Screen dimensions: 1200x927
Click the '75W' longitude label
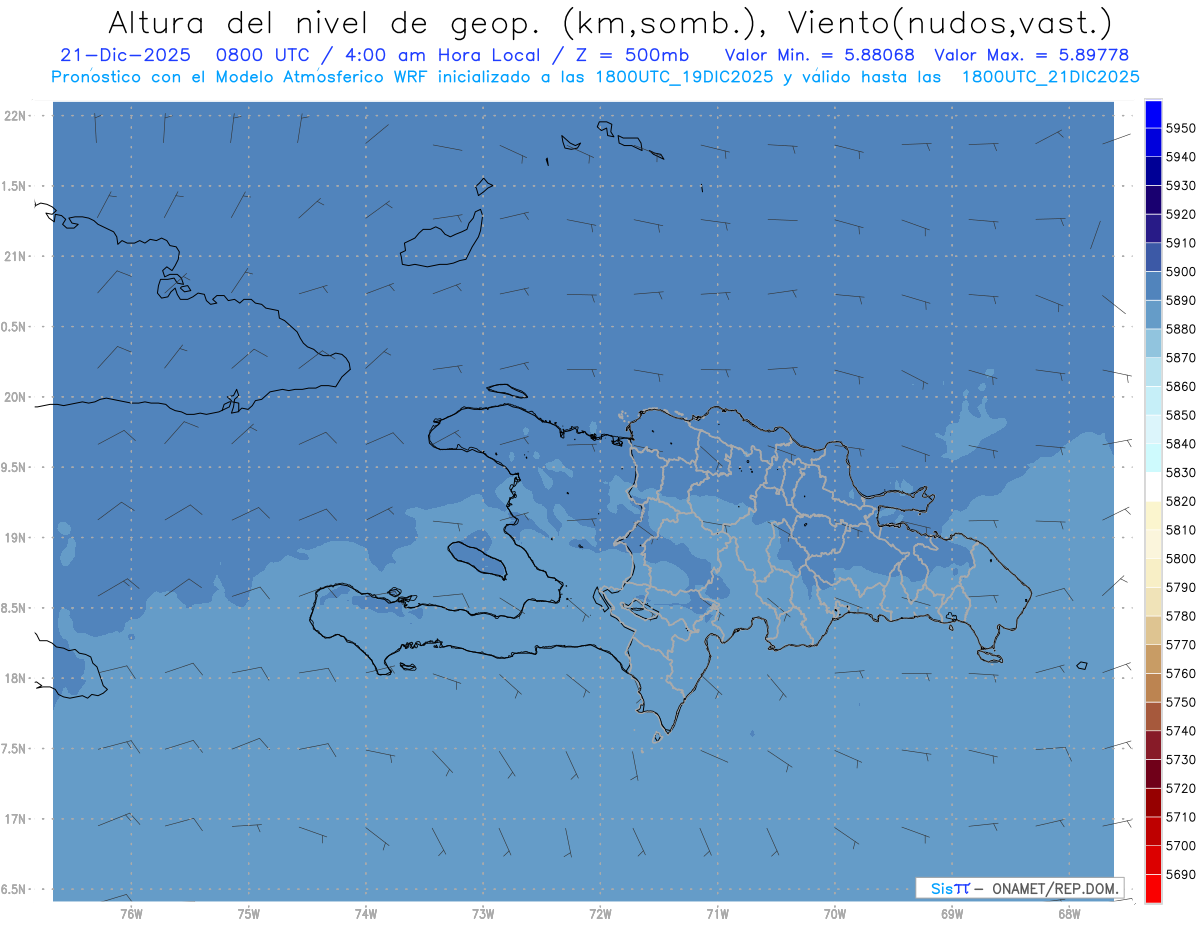click(x=249, y=914)
